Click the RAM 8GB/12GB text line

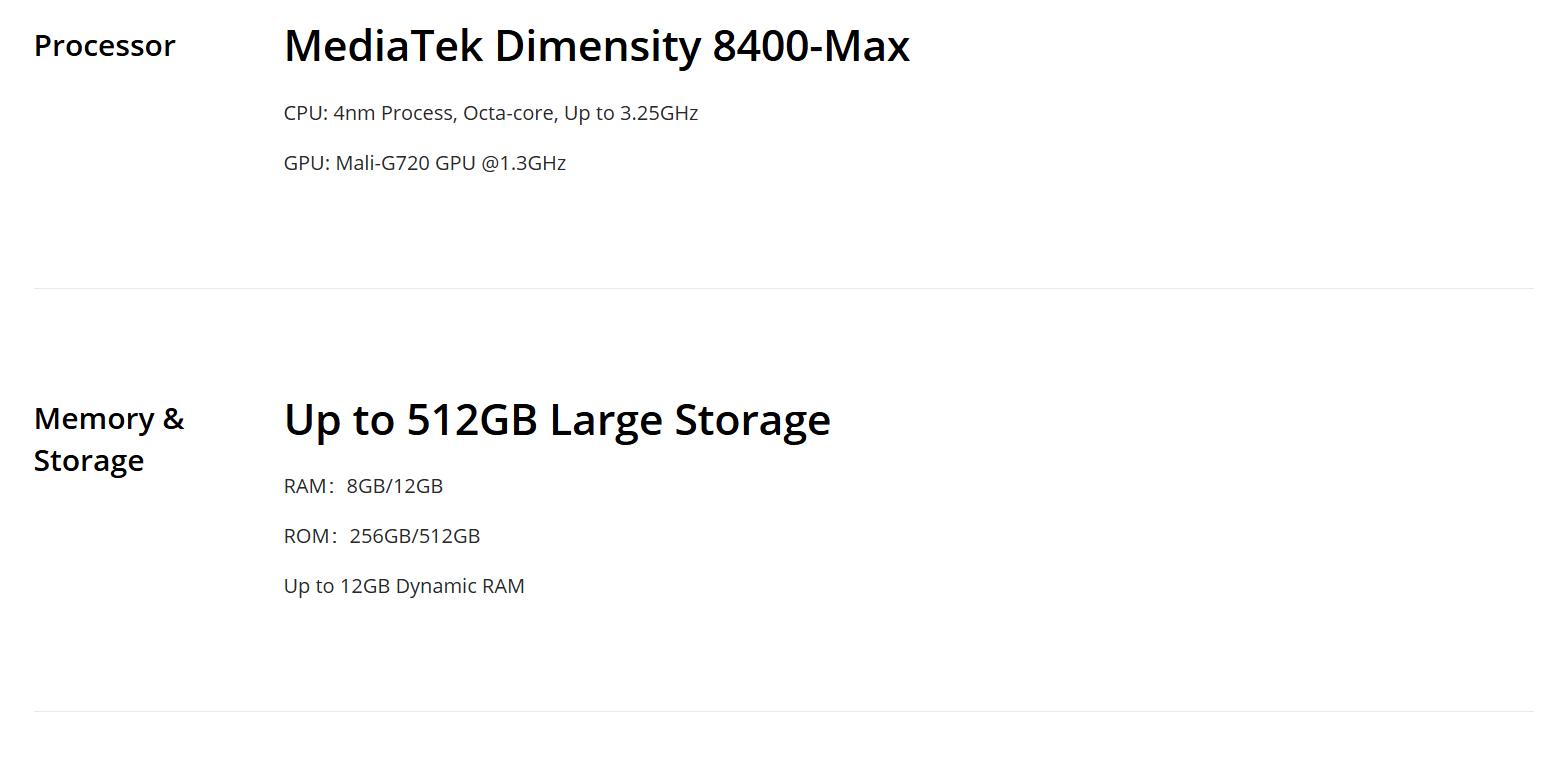[x=363, y=487]
